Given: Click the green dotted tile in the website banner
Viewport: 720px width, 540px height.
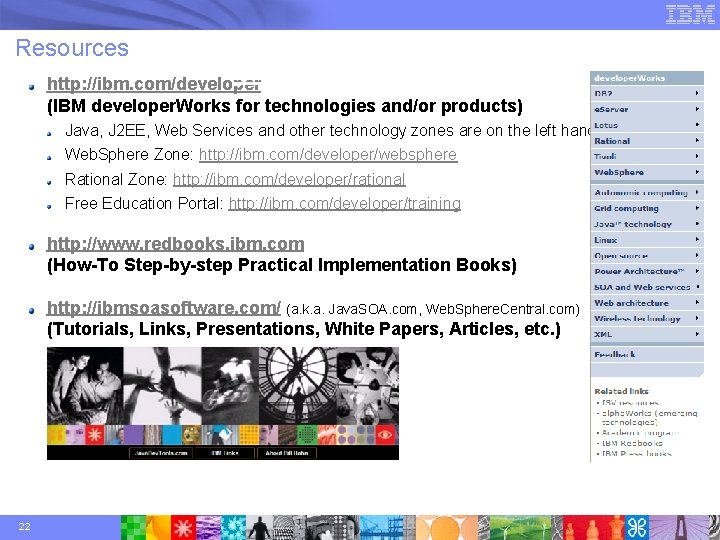Looking at the screenshot, I should 307,435.
